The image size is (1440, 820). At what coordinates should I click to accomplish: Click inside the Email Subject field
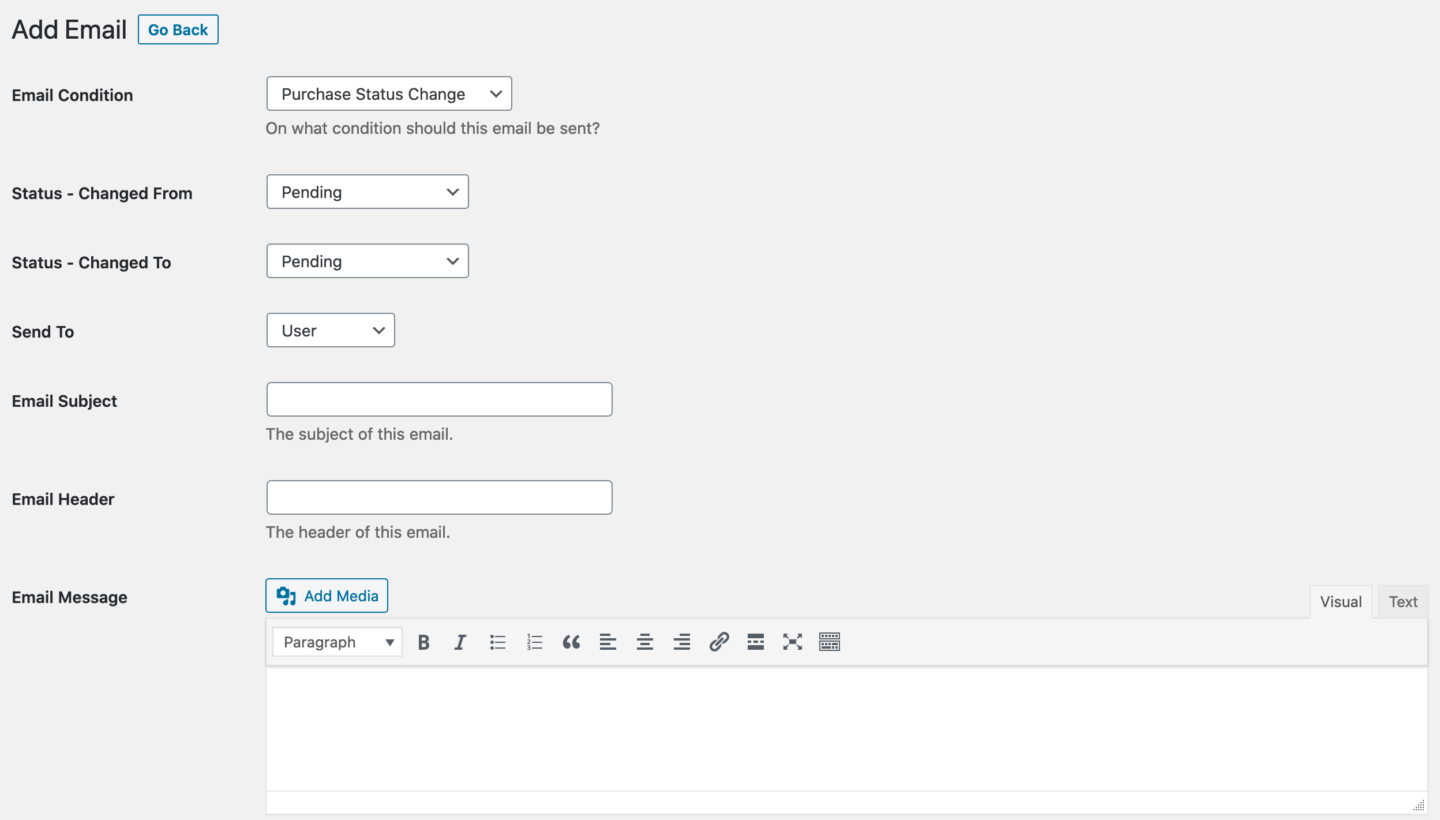coord(438,398)
